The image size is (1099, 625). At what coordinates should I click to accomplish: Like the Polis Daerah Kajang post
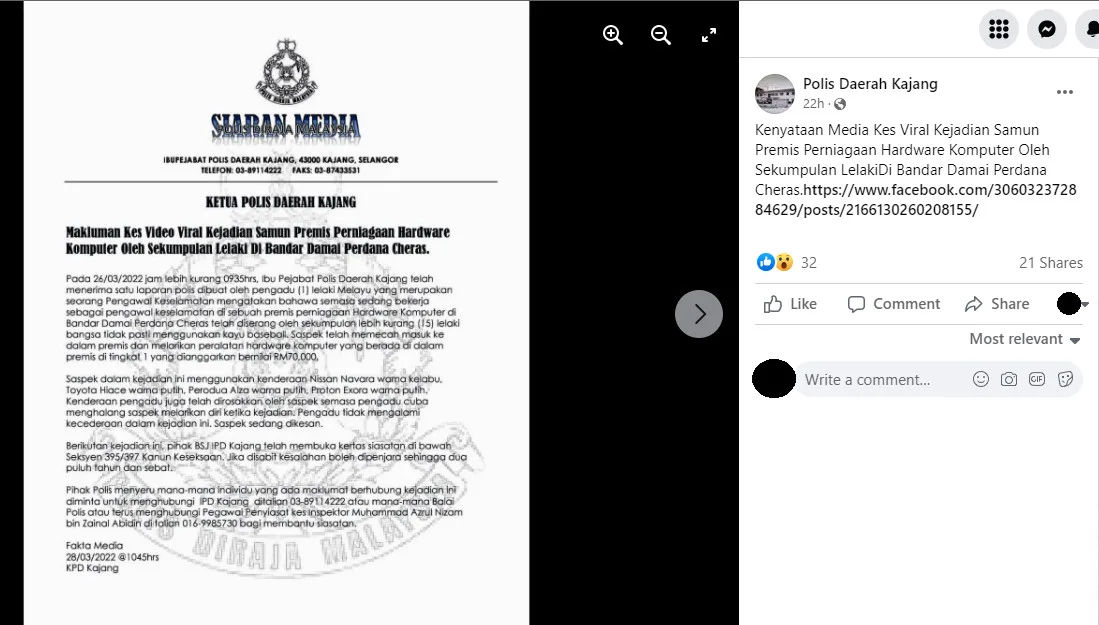[790, 303]
